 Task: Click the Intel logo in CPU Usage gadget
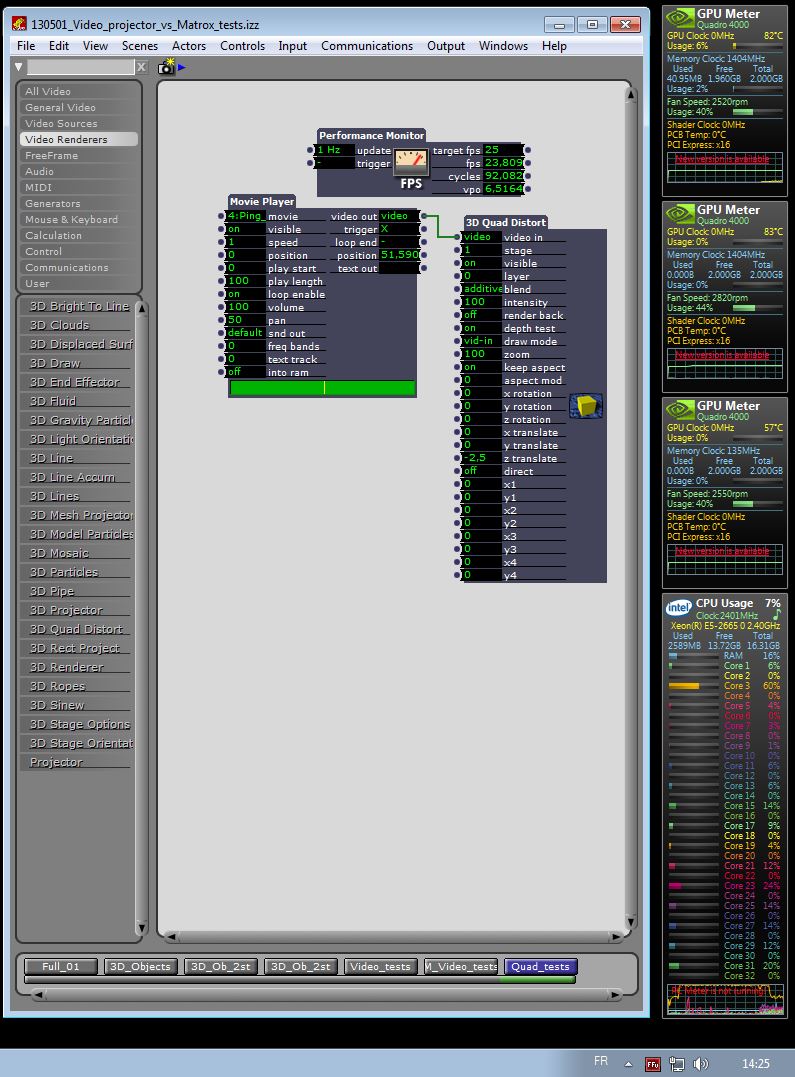click(x=678, y=607)
